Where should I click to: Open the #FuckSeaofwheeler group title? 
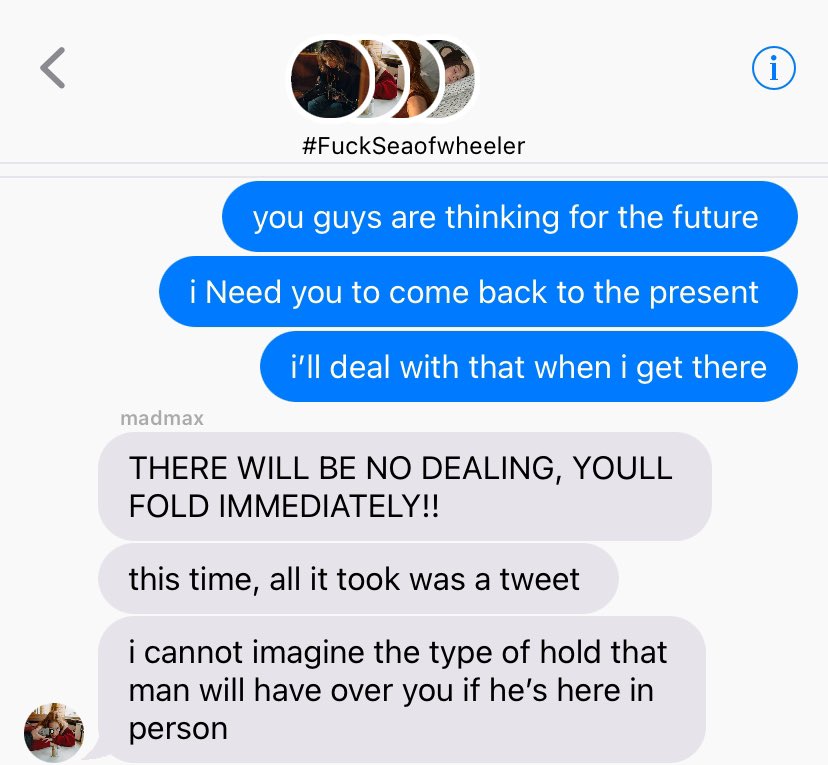click(x=413, y=146)
